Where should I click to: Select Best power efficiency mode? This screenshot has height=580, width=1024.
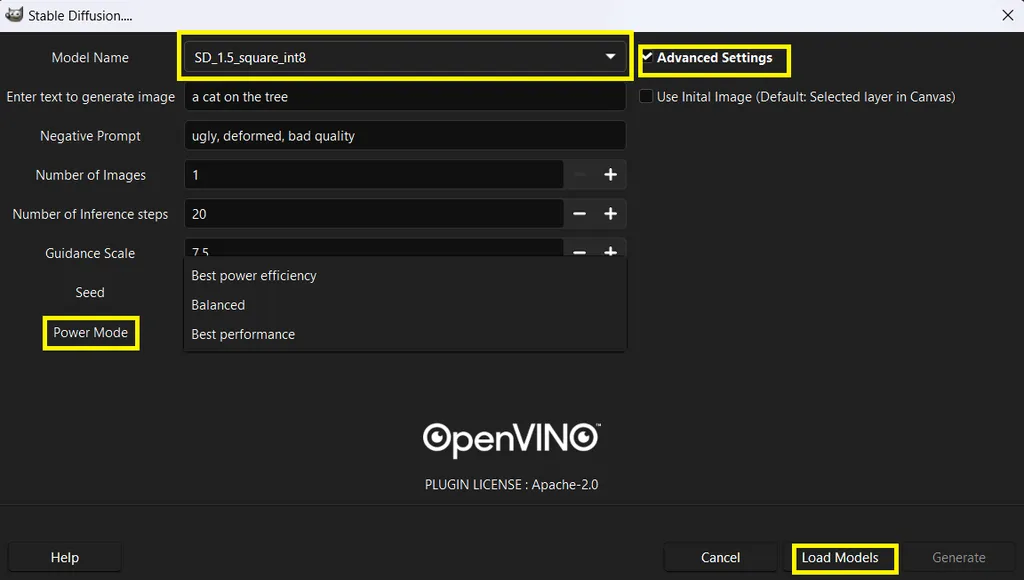(x=253, y=275)
